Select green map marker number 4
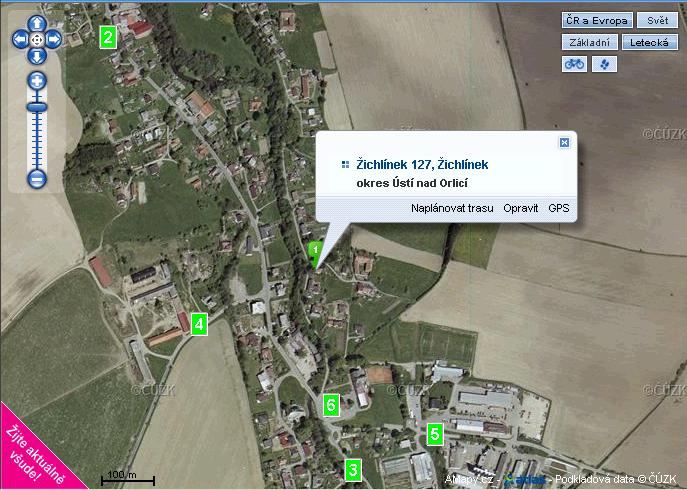The image size is (687, 490). [x=199, y=324]
